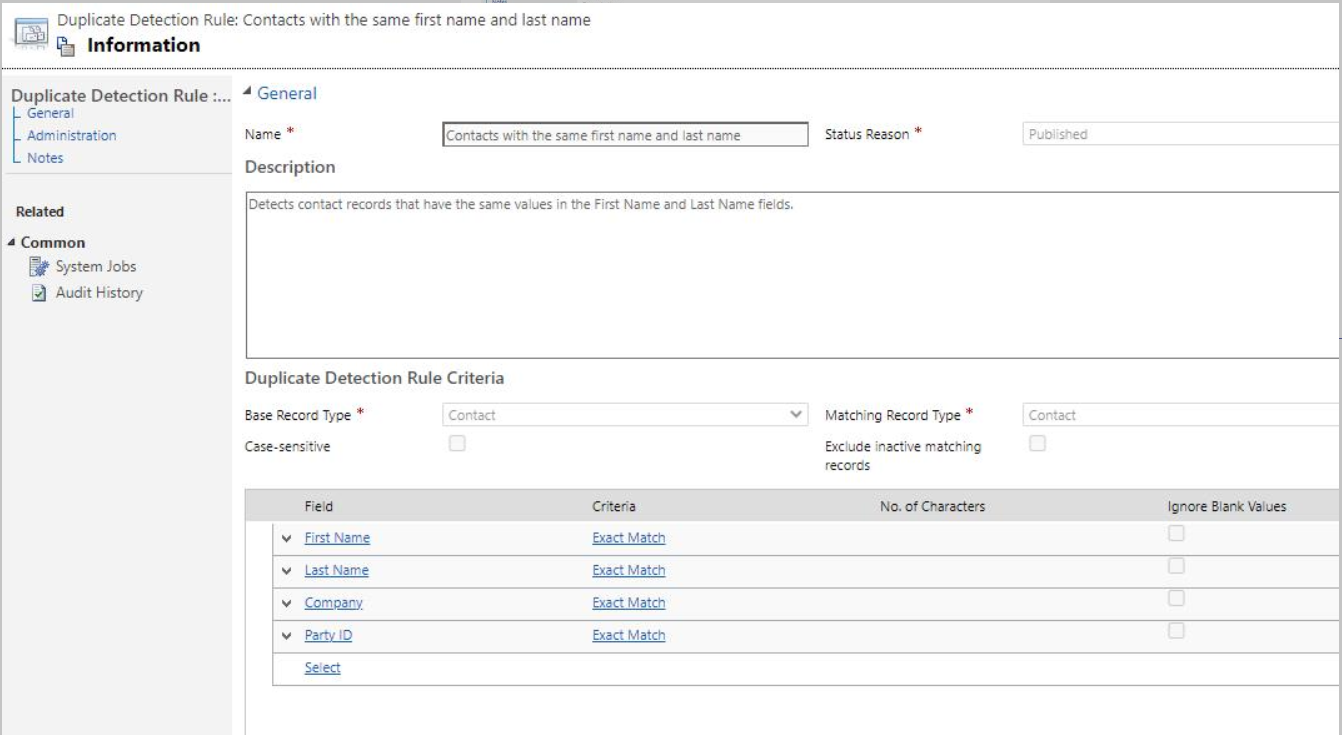Click Exact Match criteria for Last Name
The image size is (1342, 735).
click(628, 570)
